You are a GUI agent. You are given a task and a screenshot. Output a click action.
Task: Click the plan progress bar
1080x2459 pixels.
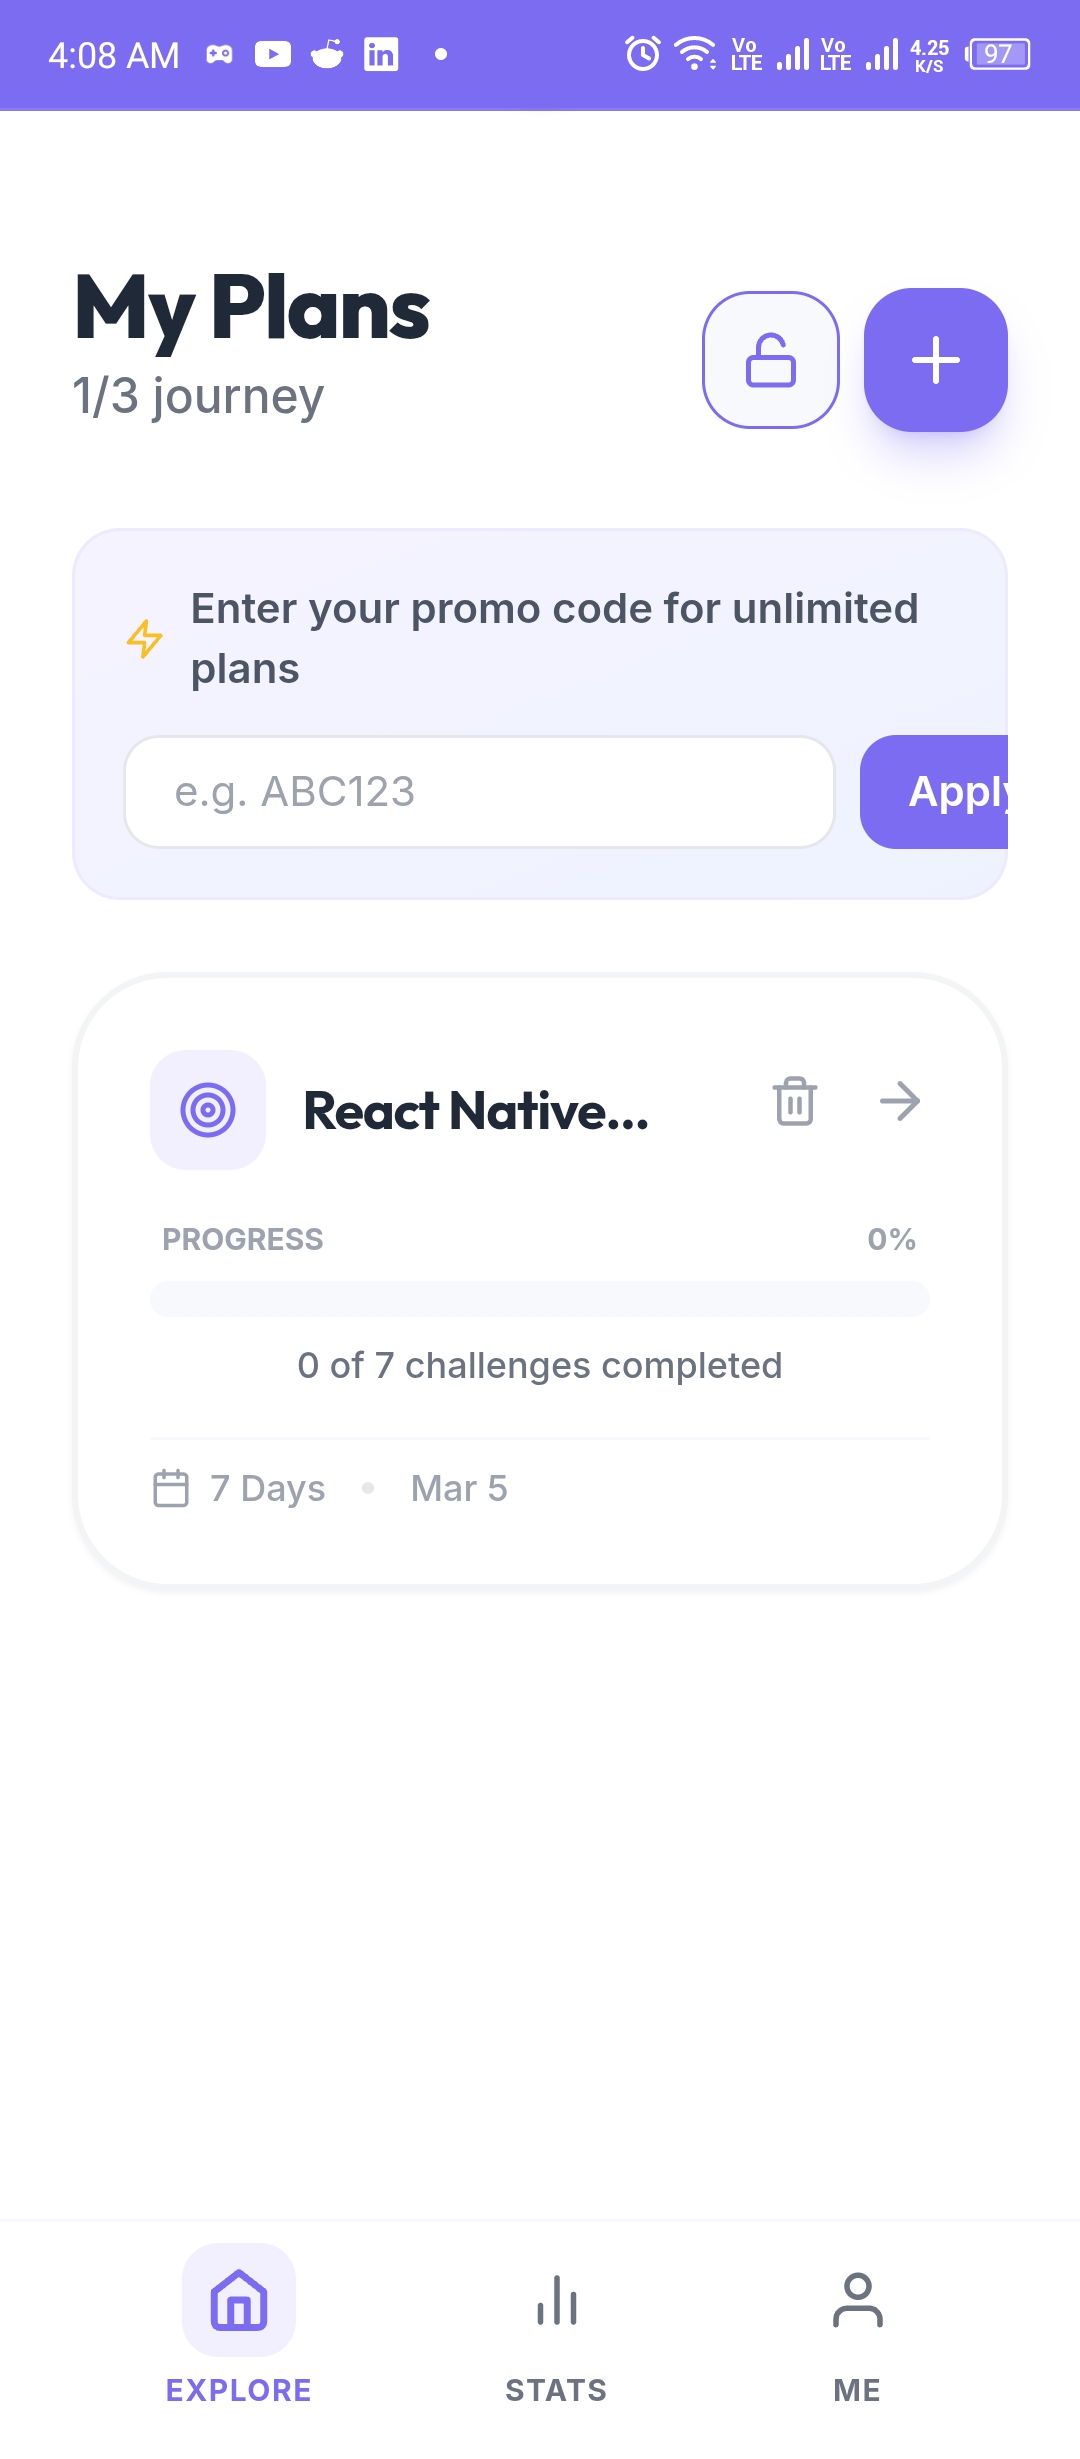(540, 1299)
